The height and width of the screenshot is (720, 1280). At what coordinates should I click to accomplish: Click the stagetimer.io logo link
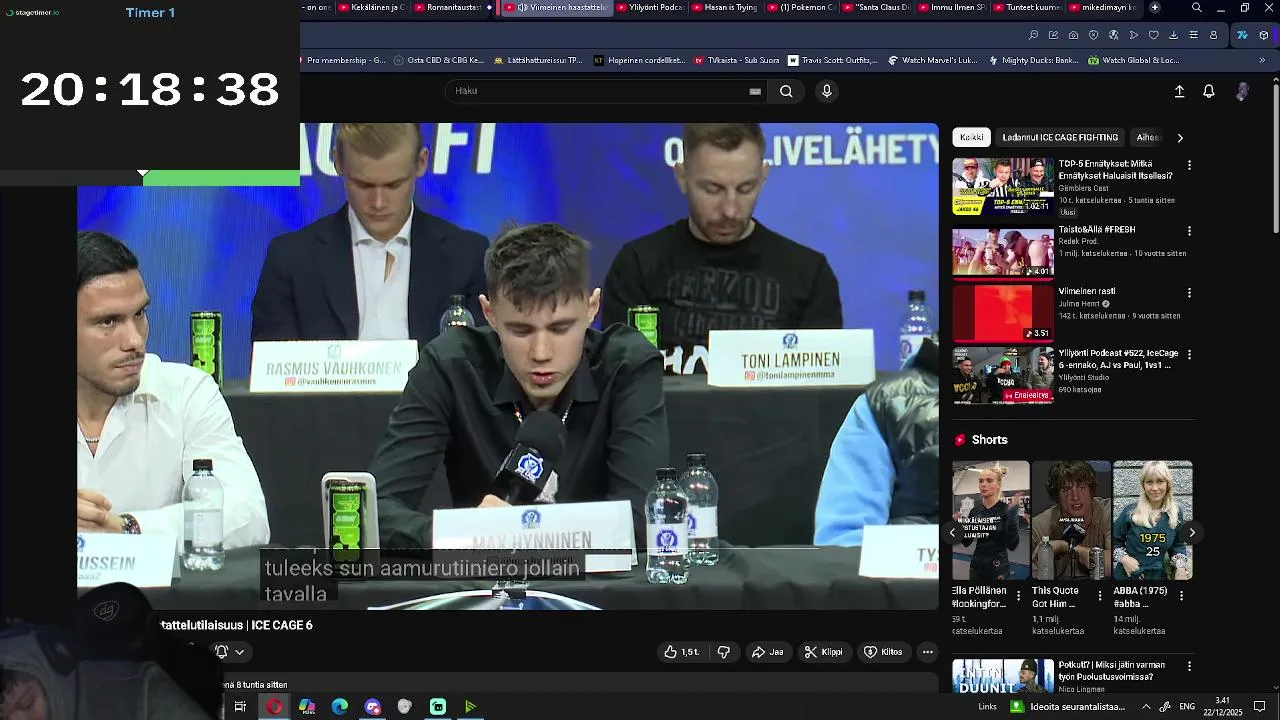[31, 12]
